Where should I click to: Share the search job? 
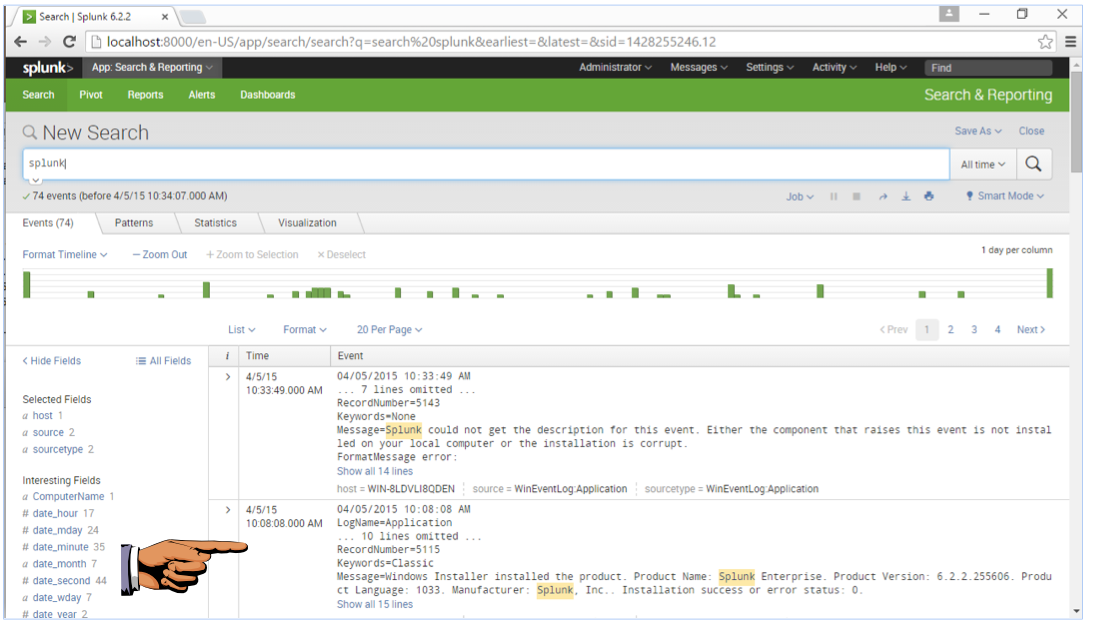[x=883, y=197]
